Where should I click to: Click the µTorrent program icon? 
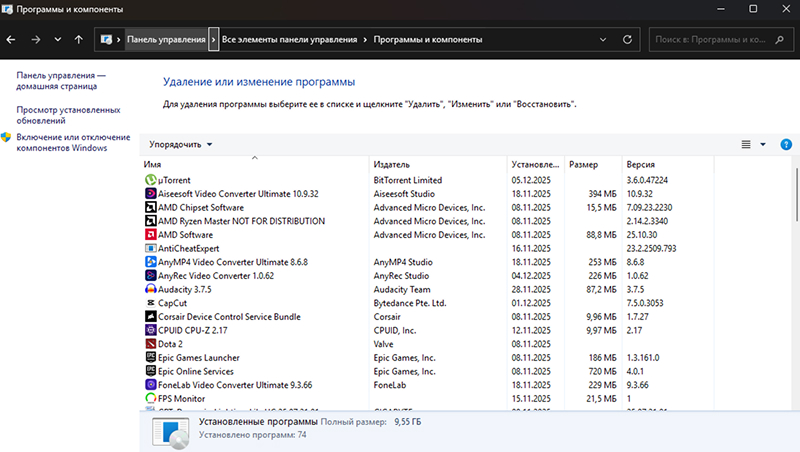(x=150, y=180)
